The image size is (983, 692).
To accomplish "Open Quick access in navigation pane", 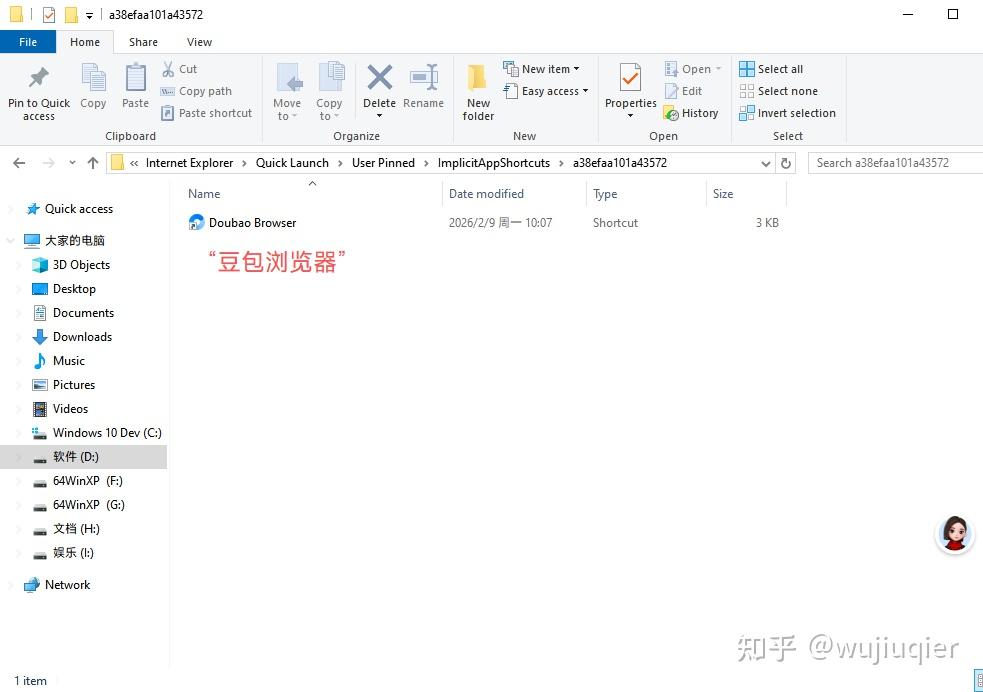I will pyautogui.click(x=78, y=209).
